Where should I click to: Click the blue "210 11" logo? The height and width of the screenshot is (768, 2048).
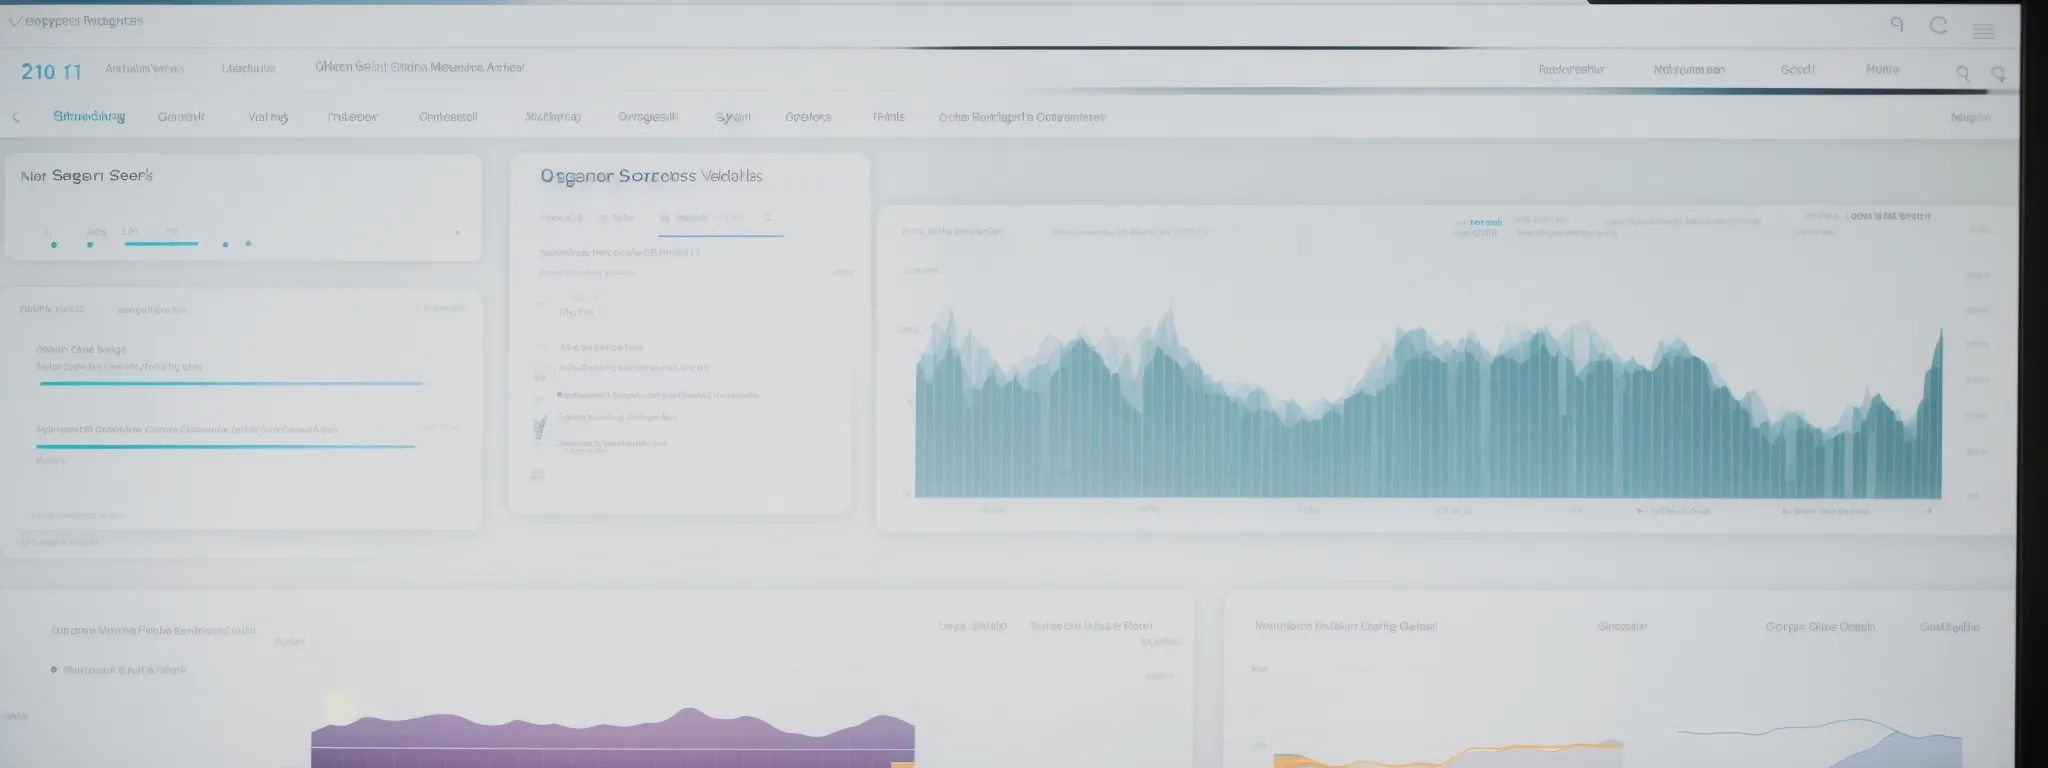click(51, 72)
